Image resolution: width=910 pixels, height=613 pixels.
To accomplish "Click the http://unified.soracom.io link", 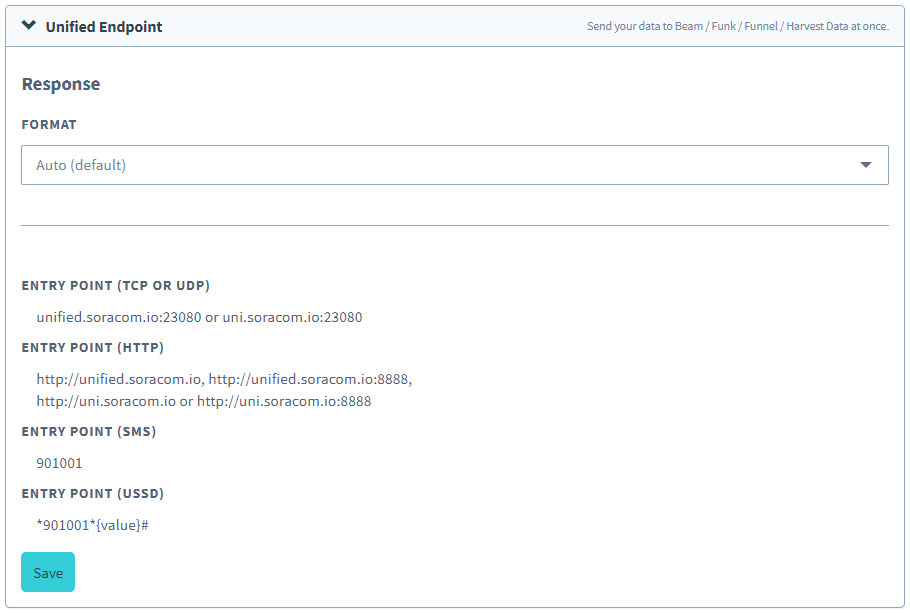I will click(110, 379).
